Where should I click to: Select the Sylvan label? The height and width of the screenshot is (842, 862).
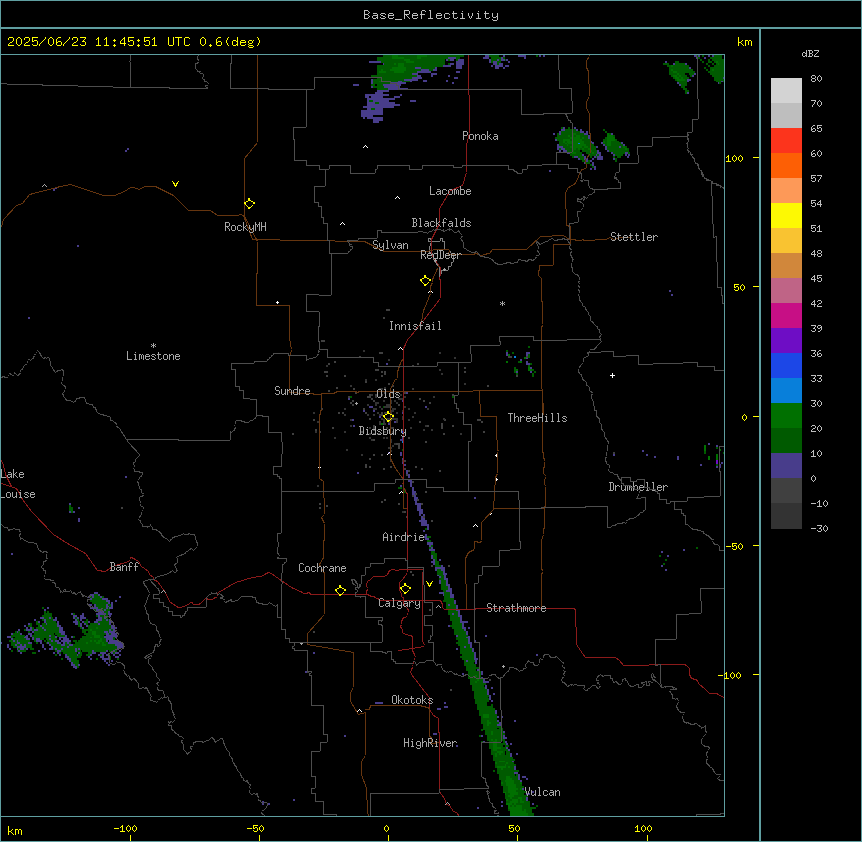click(x=390, y=245)
